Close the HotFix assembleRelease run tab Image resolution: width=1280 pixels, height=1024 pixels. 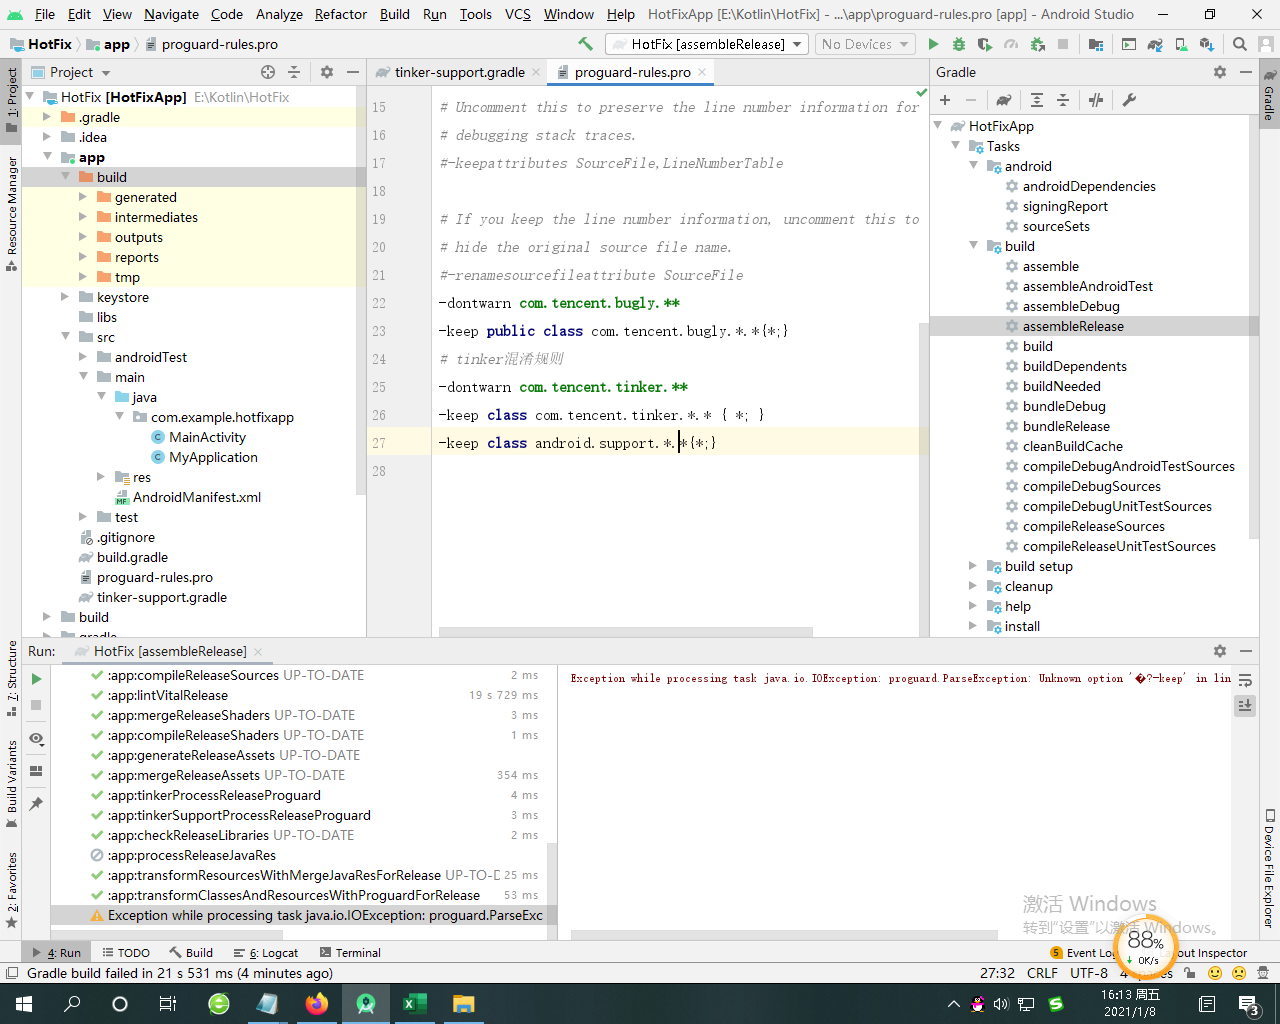point(257,651)
